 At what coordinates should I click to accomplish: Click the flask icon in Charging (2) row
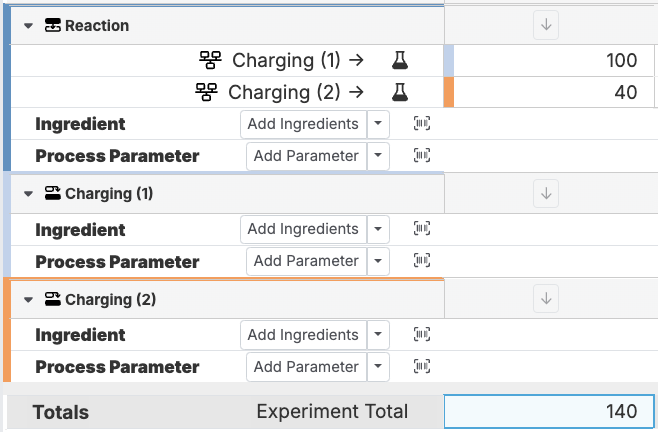pos(400,93)
